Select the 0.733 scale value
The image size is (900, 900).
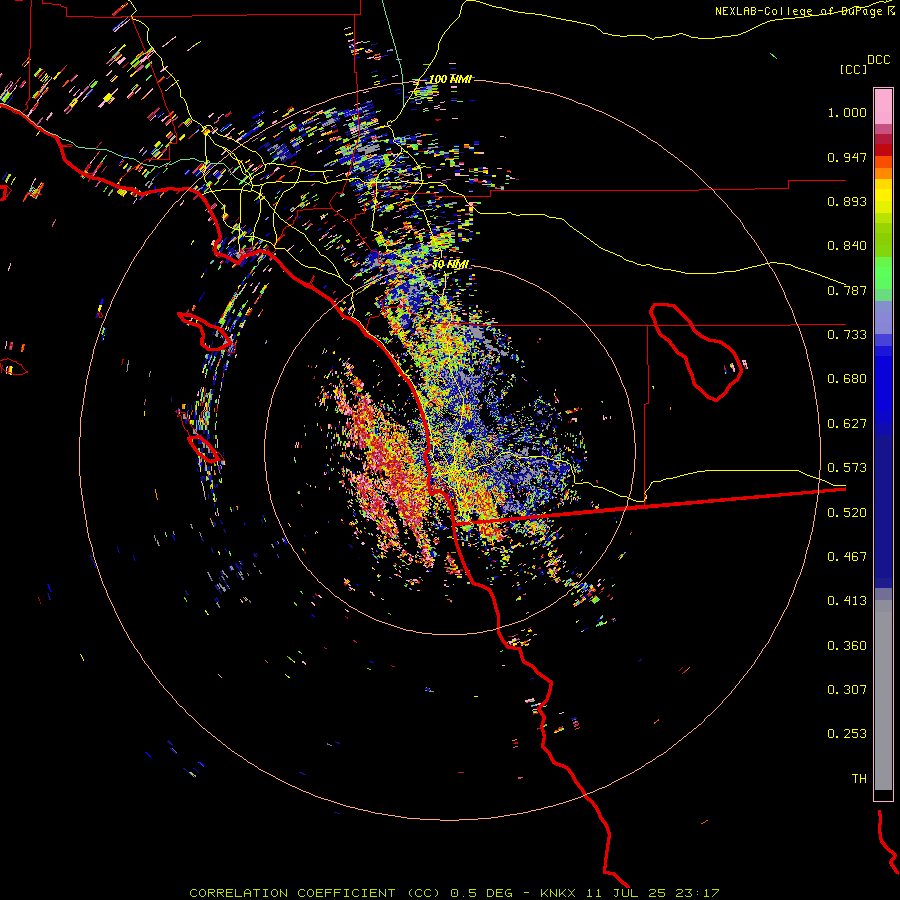(x=847, y=335)
